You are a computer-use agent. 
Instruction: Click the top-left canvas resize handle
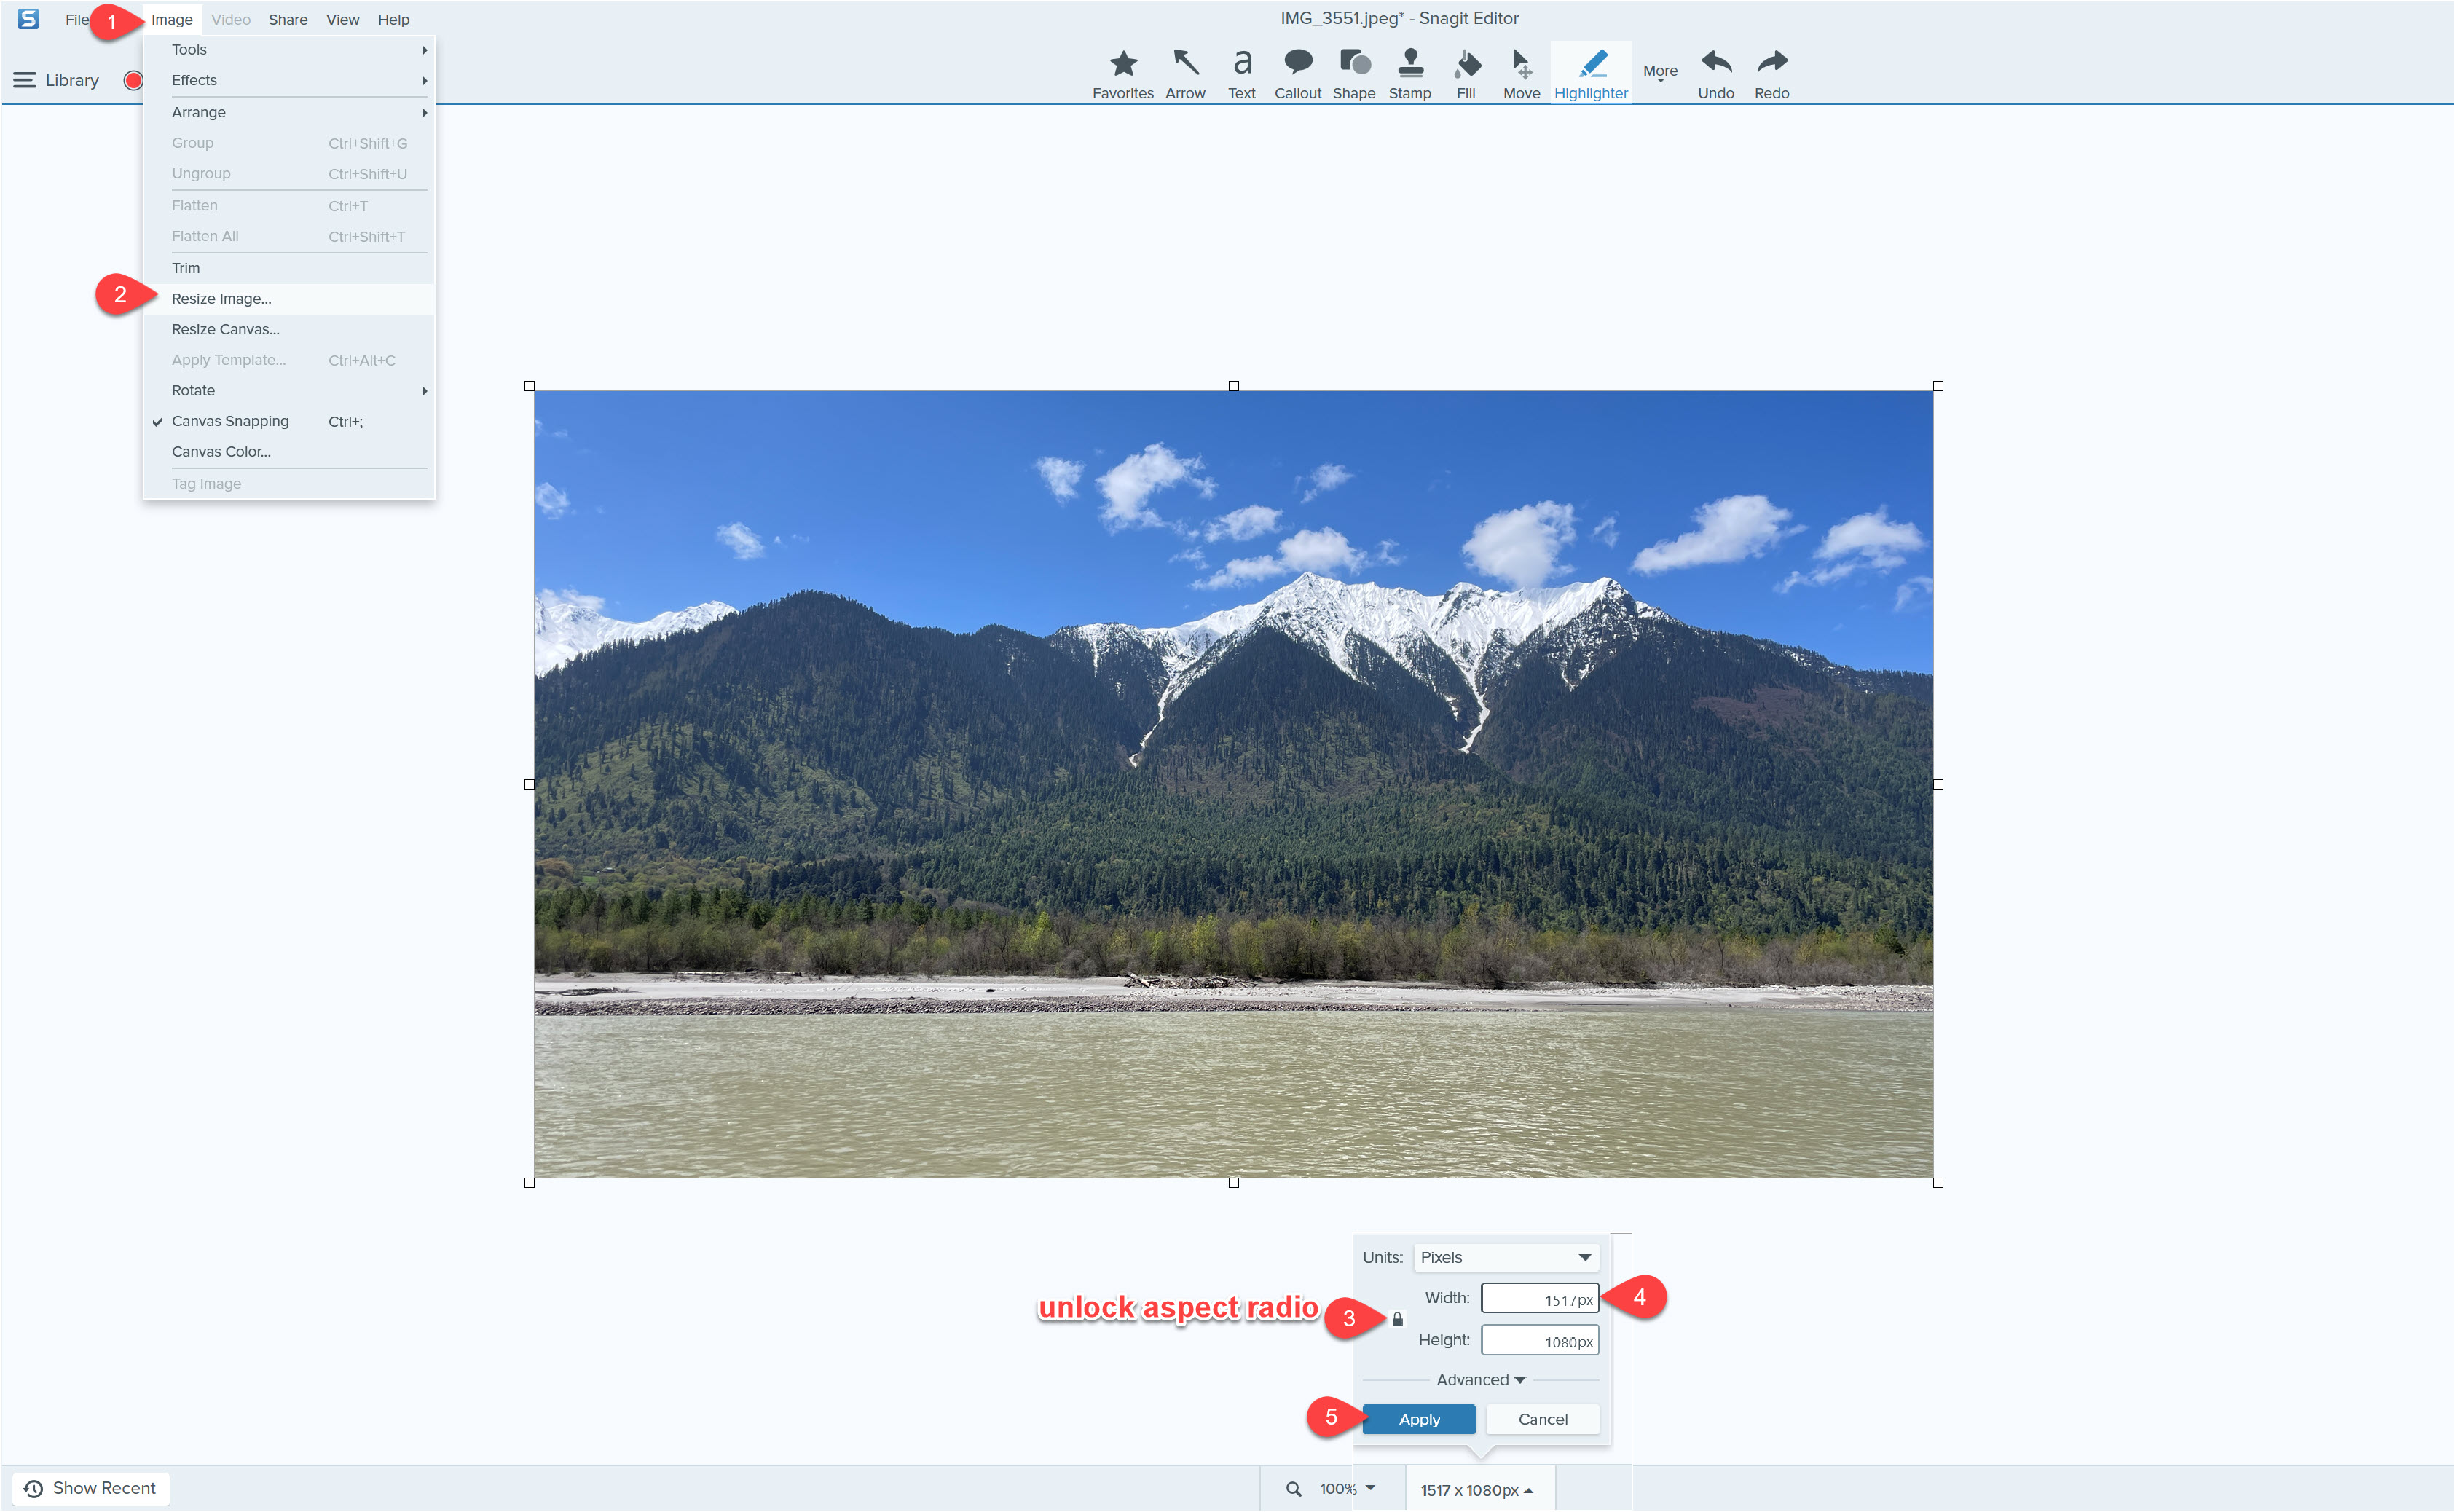529,386
